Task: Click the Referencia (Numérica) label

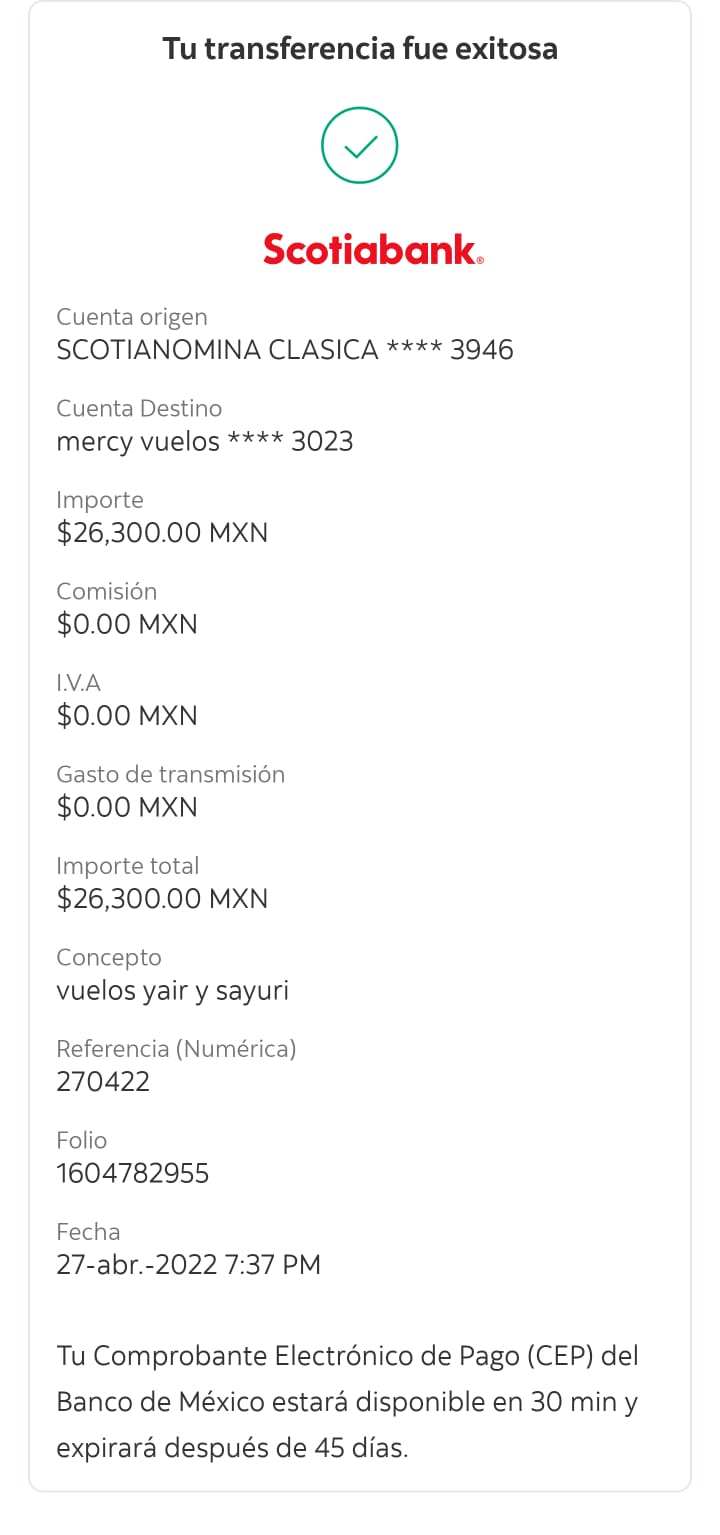Action: [x=177, y=1049]
